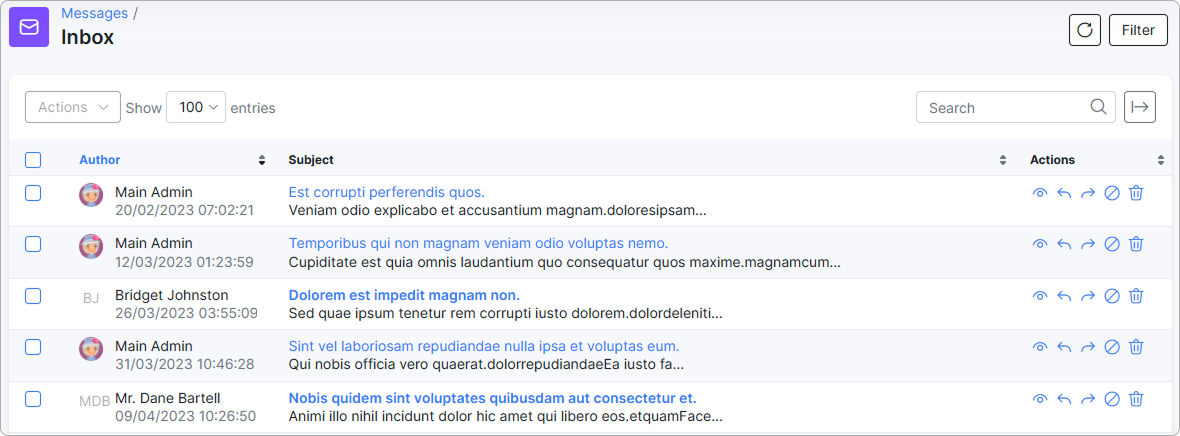Tick the select-all checkbox in the table header
Viewport: 1180px width, 436px height.
[33, 160]
